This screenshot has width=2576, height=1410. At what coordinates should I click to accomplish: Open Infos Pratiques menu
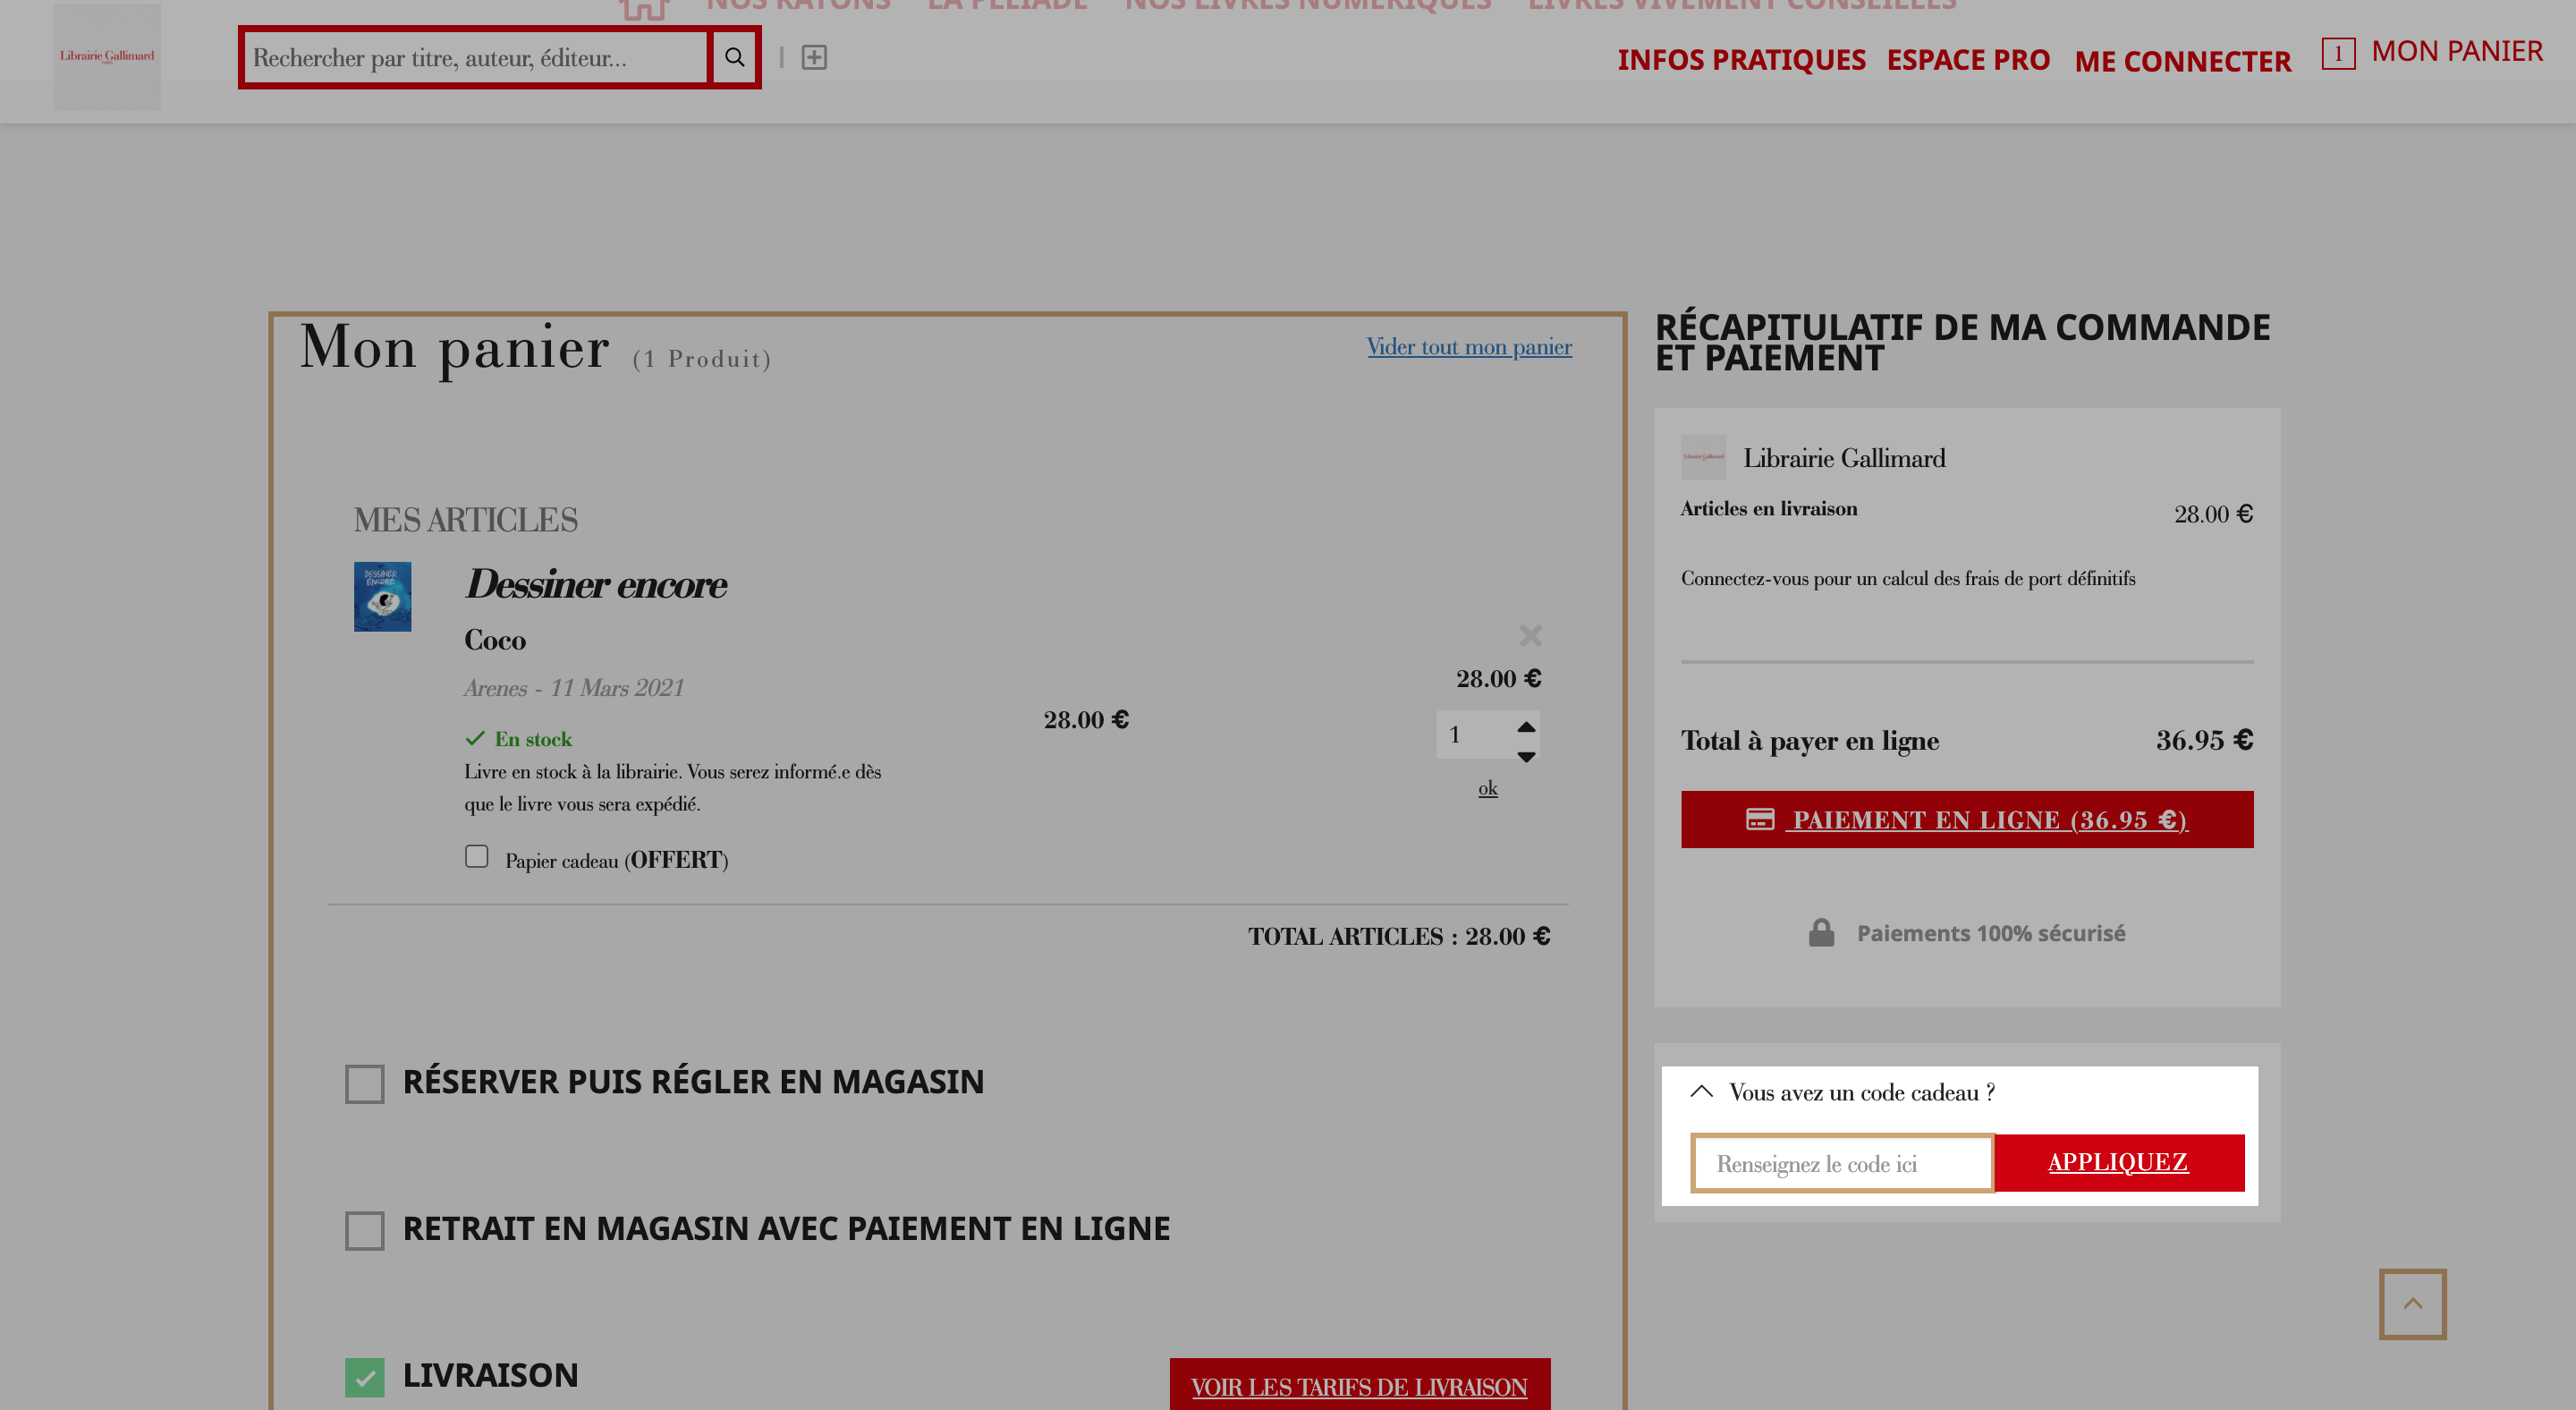click(1741, 60)
